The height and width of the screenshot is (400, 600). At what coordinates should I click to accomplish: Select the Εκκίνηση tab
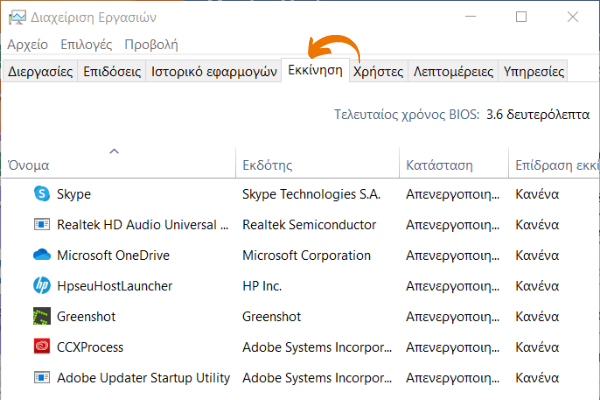(x=315, y=70)
